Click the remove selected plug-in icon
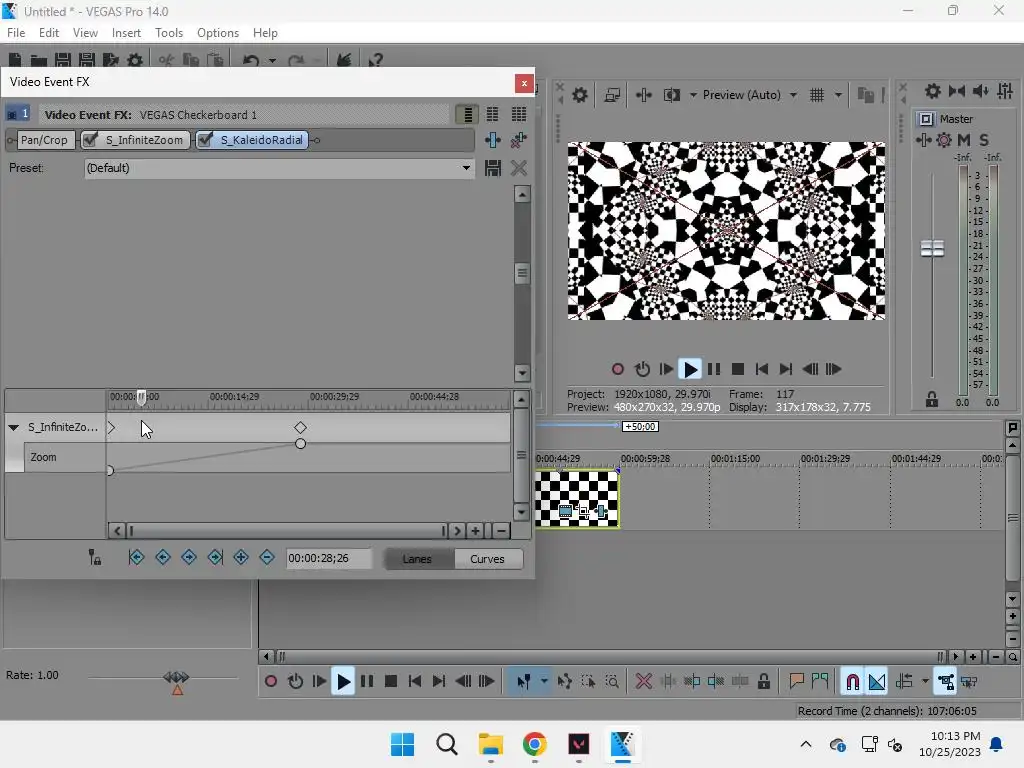Screen dimensions: 1024x768 click(x=519, y=140)
